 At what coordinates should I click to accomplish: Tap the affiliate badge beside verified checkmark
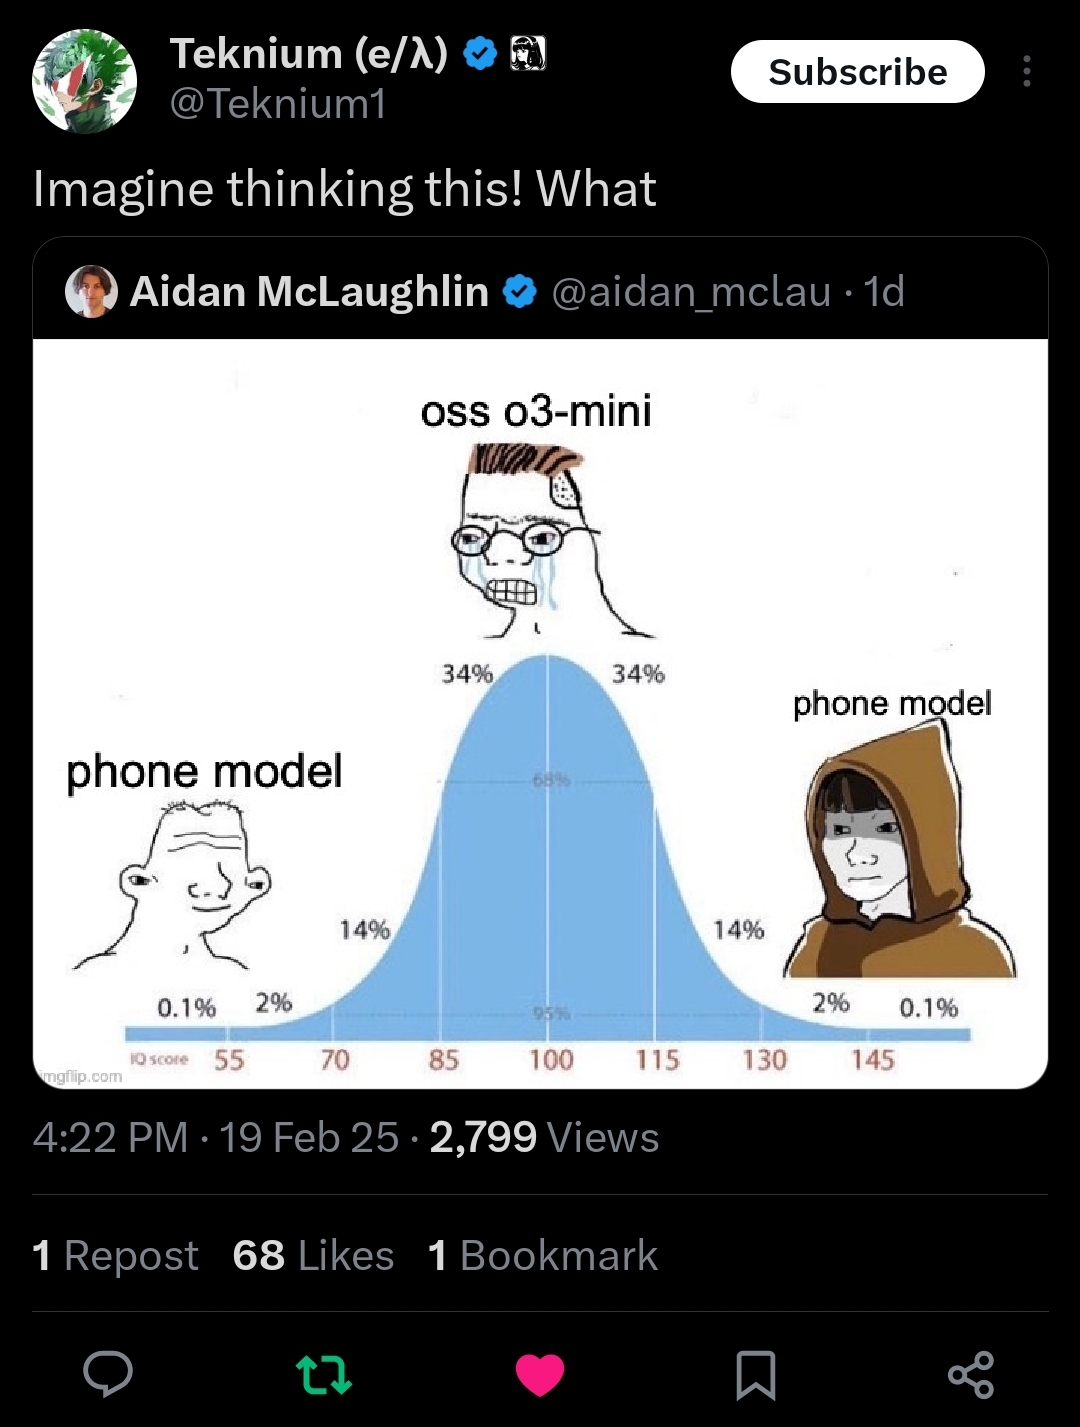tap(528, 54)
